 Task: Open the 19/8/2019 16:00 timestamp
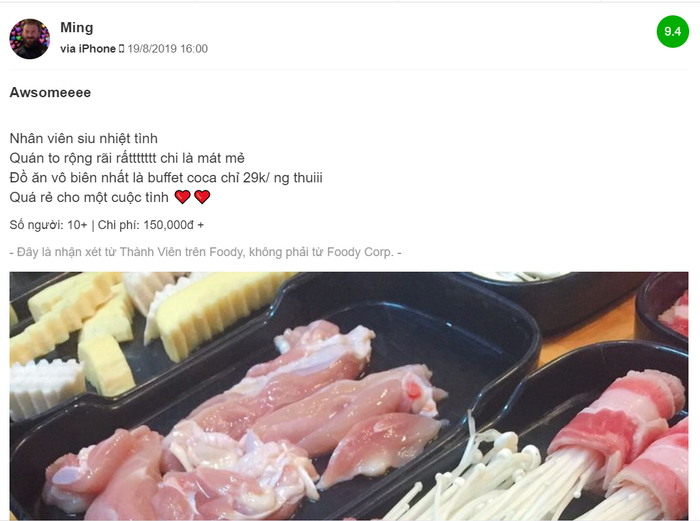(168, 49)
